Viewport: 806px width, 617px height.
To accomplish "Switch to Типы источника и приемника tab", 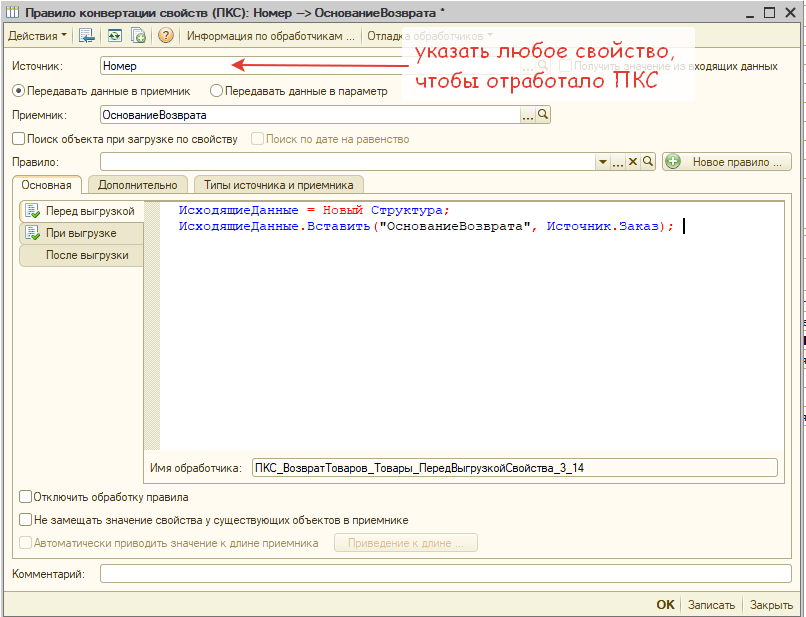I will pos(279,185).
